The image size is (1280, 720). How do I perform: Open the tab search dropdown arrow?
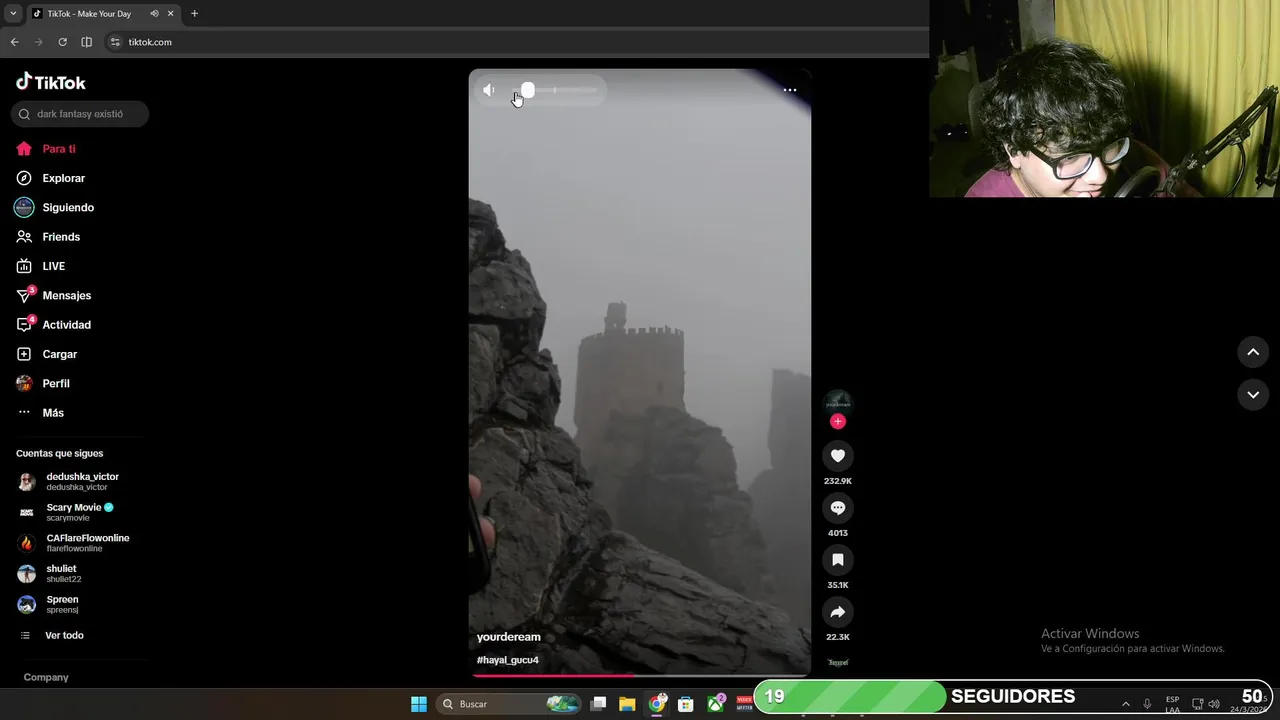point(13,14)
